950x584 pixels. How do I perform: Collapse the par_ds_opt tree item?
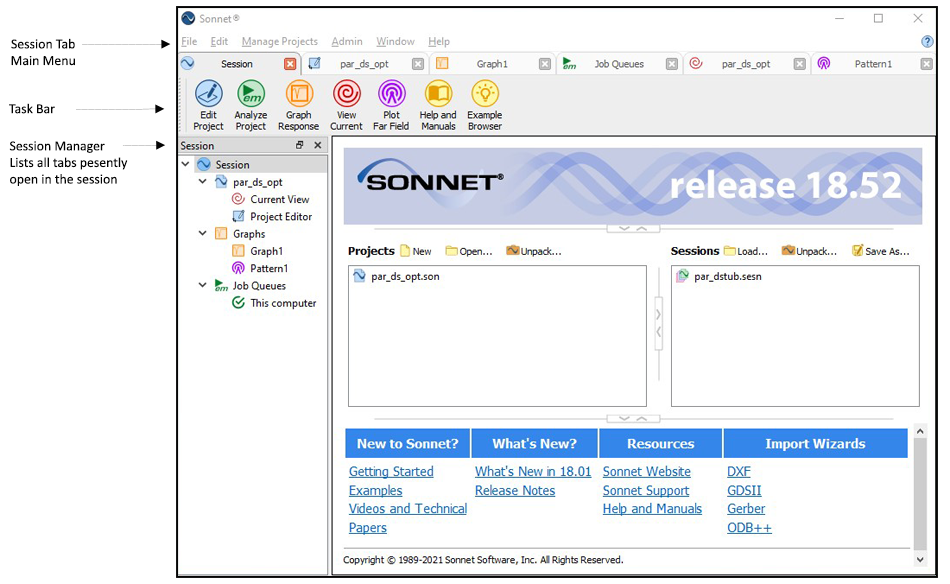click(203, 181)
